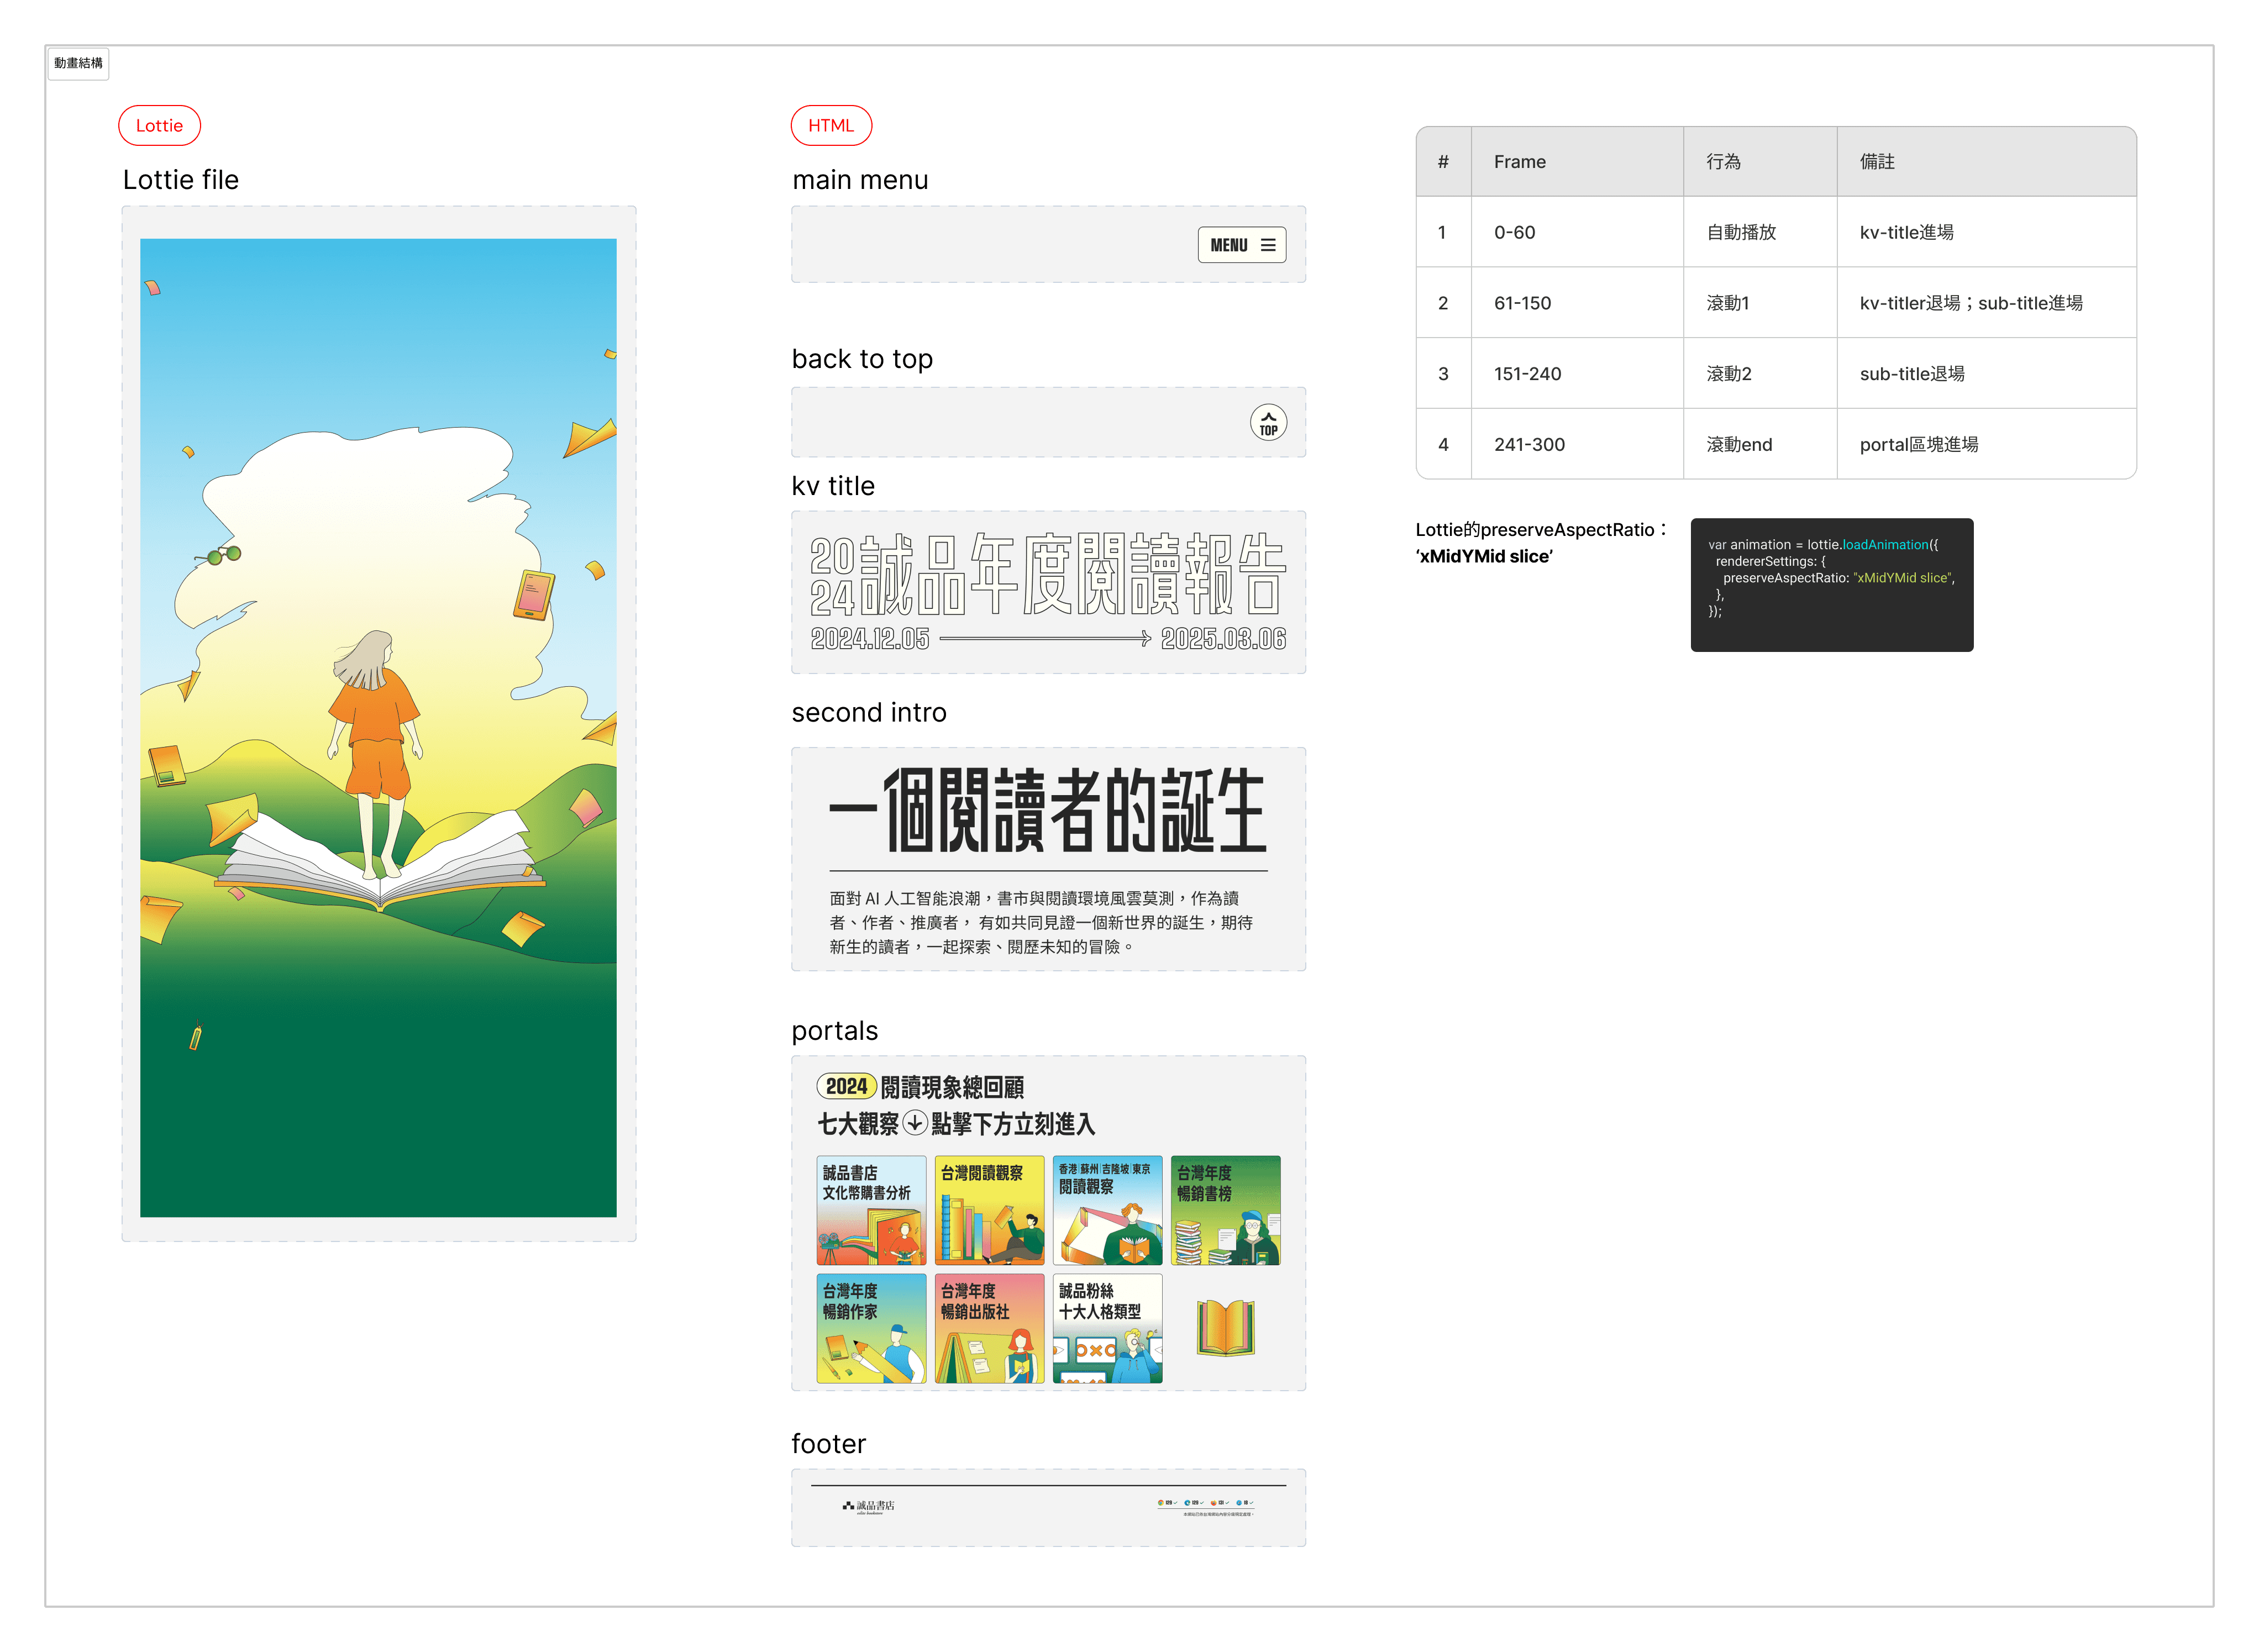Select the red Lottie tag pill
This screenshot has width=2259, height=1652.
pyautogui.click(x=159, y=126)
